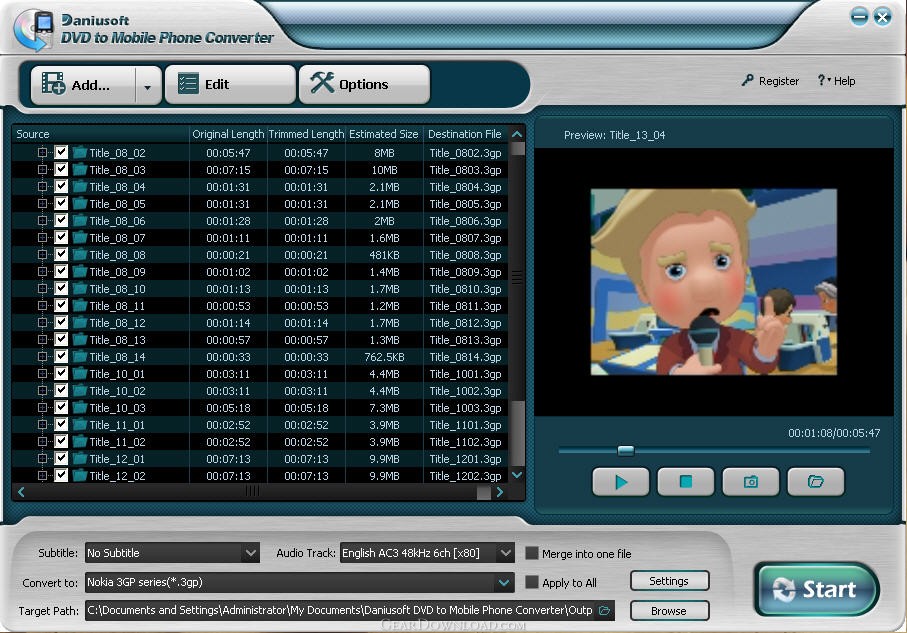Screen dimensions: 907x633
Task: Click the Trimmed Length column header
Action: pyautogui.click(x=306, y=134)
